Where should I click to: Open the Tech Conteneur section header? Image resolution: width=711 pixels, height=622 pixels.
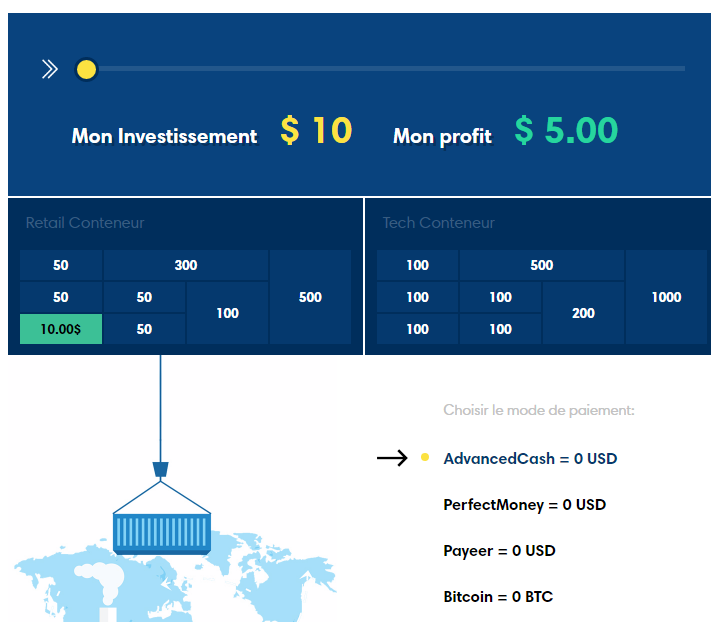pos(438,223)
